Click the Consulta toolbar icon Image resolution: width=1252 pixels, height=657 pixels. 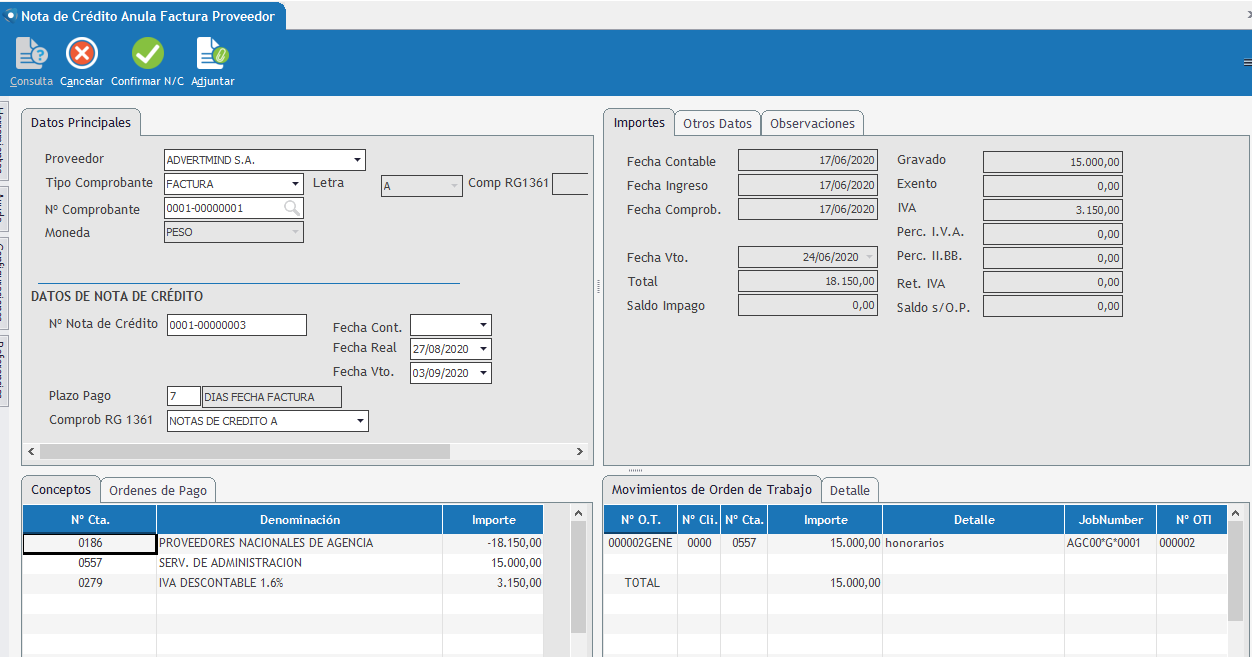[x=31, y=54]
